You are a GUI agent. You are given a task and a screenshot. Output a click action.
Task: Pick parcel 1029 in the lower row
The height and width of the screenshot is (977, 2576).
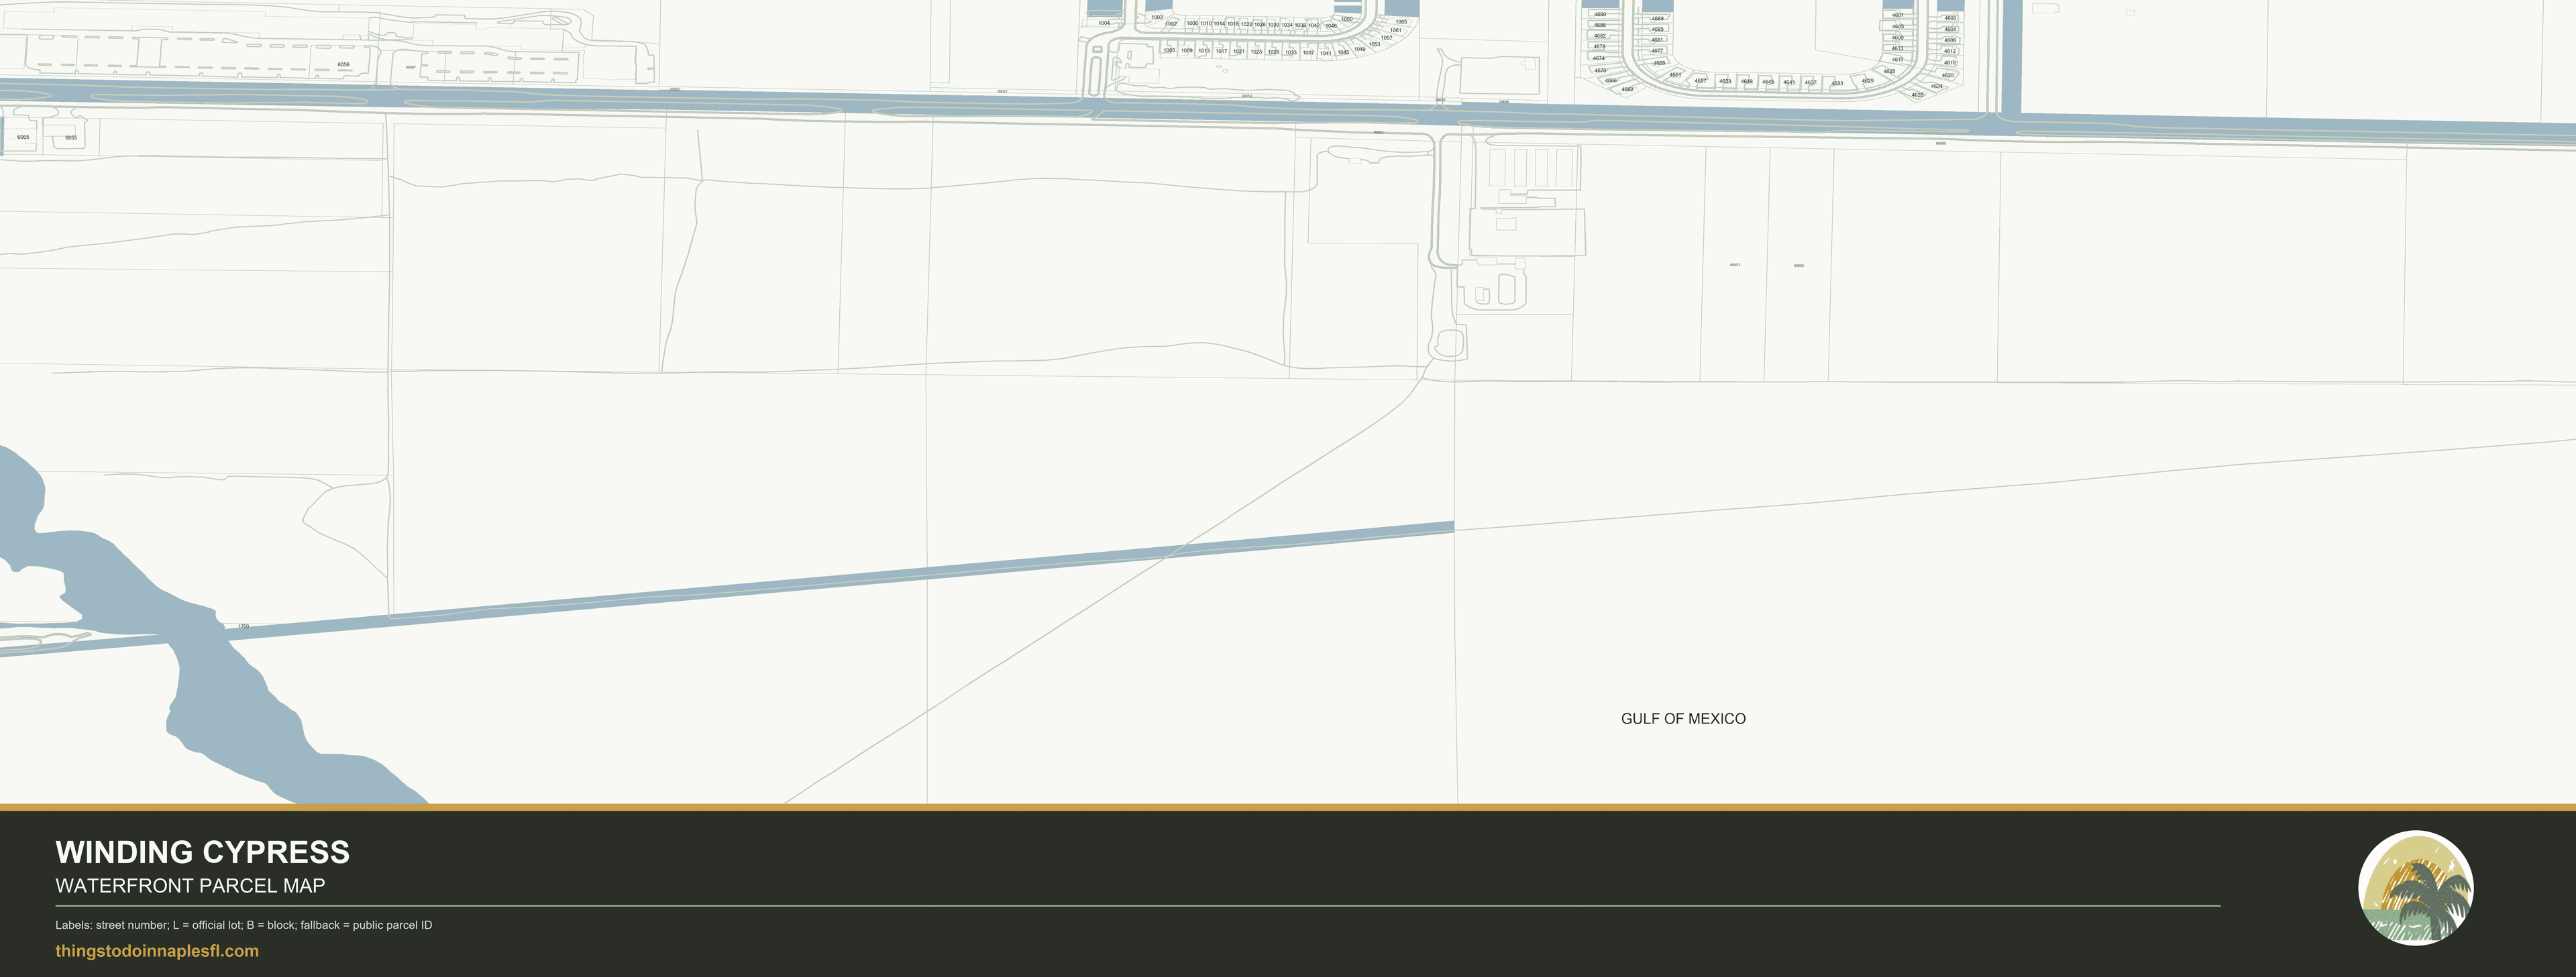pyautogui.click(x=1274, y=52)
